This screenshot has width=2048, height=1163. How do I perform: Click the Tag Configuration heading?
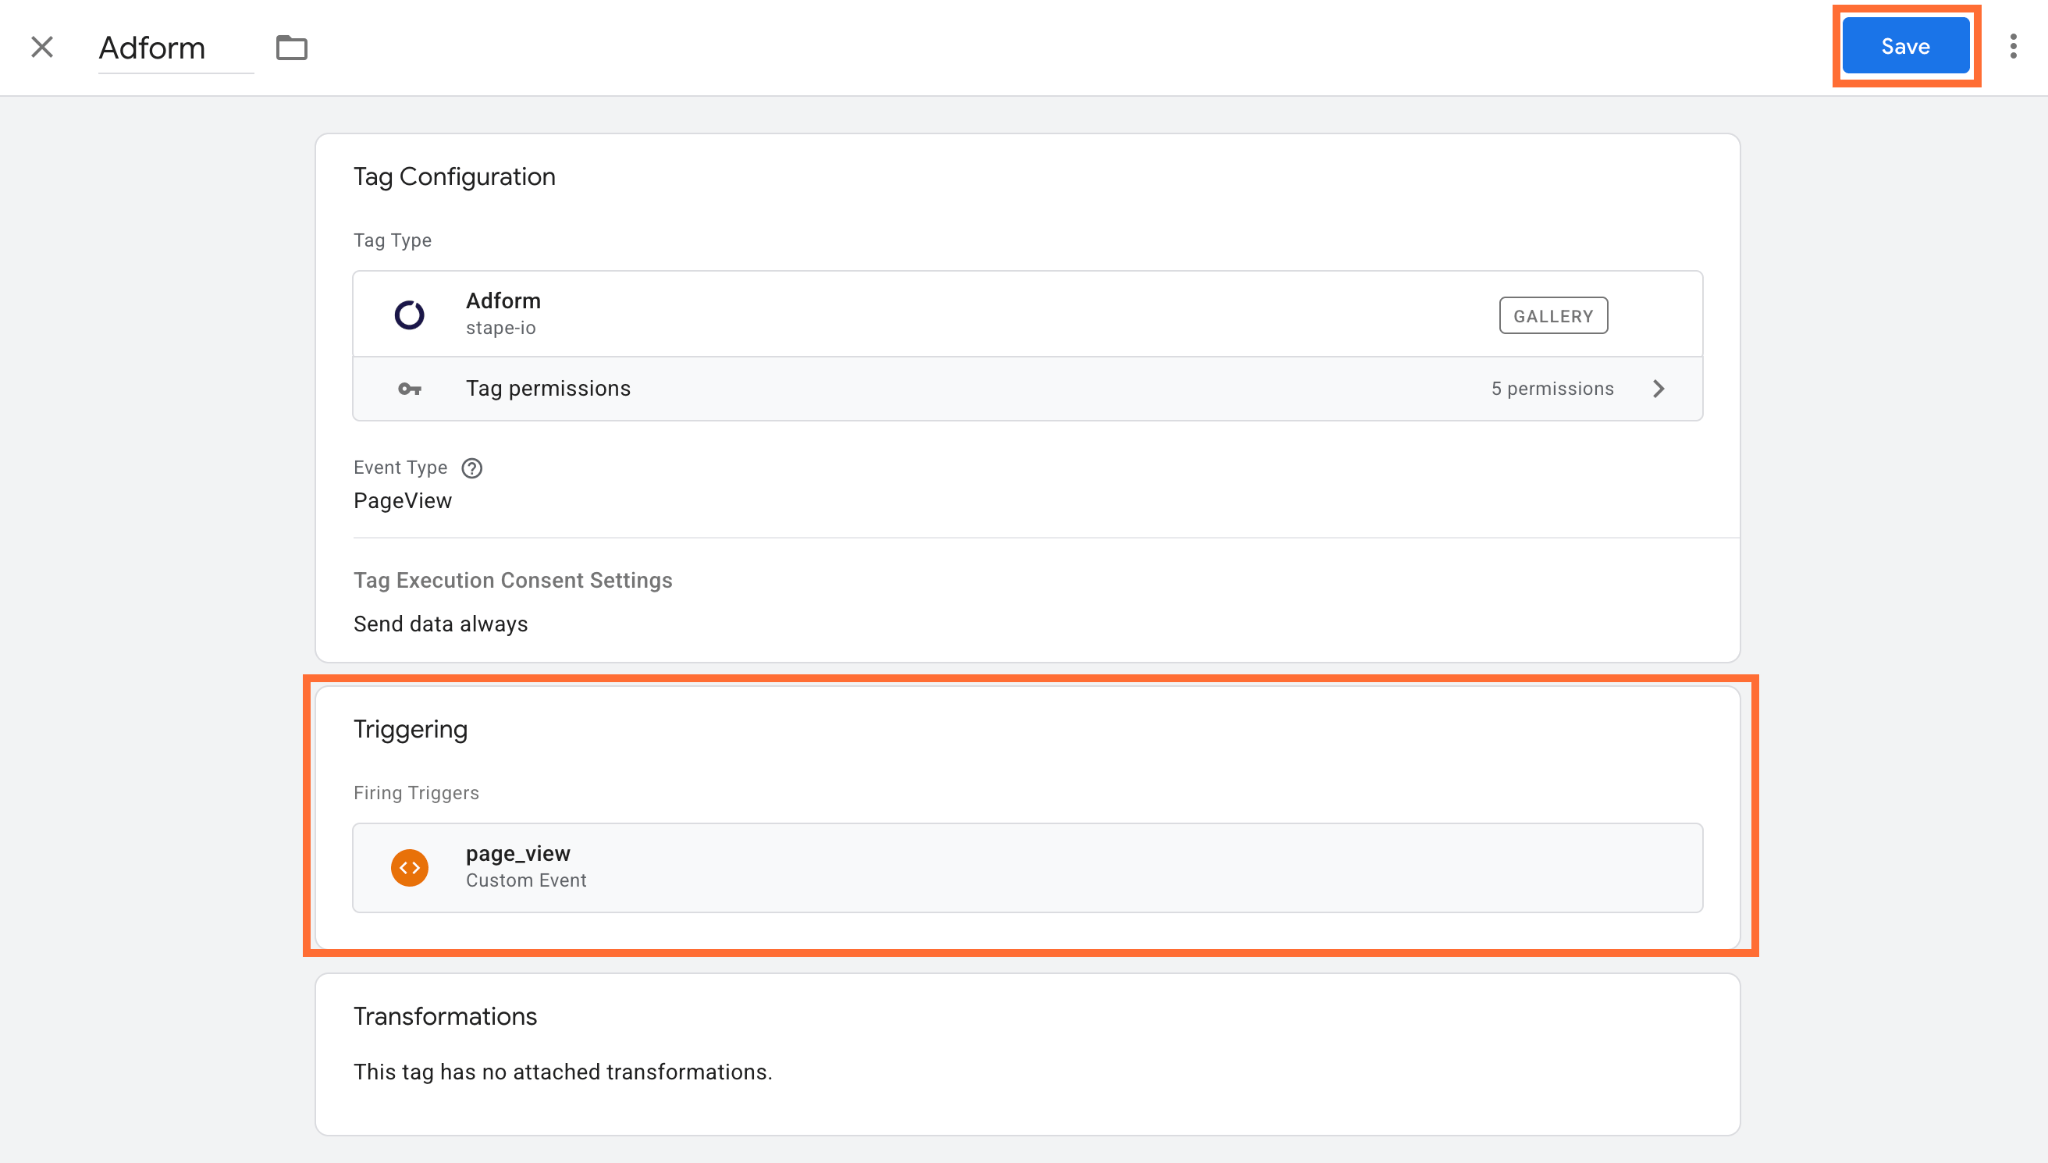(x=454, y=177)
